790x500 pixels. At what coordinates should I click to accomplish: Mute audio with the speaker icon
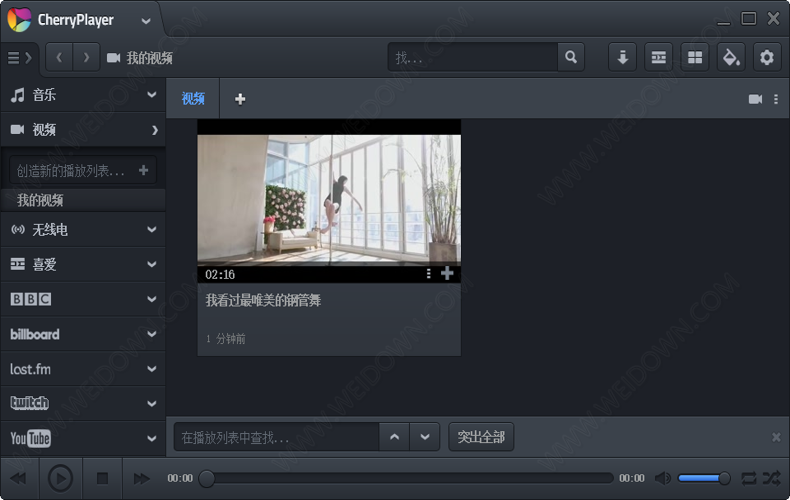[x=662, y=478]
